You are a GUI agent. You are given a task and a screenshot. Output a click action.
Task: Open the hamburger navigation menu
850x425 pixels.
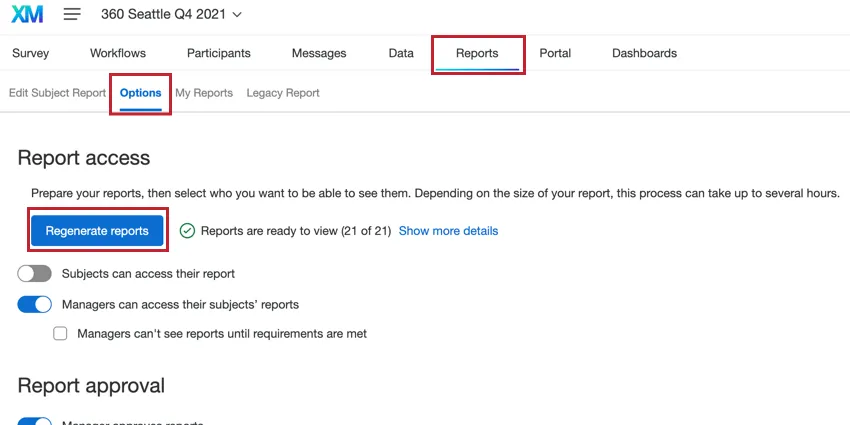72,15
